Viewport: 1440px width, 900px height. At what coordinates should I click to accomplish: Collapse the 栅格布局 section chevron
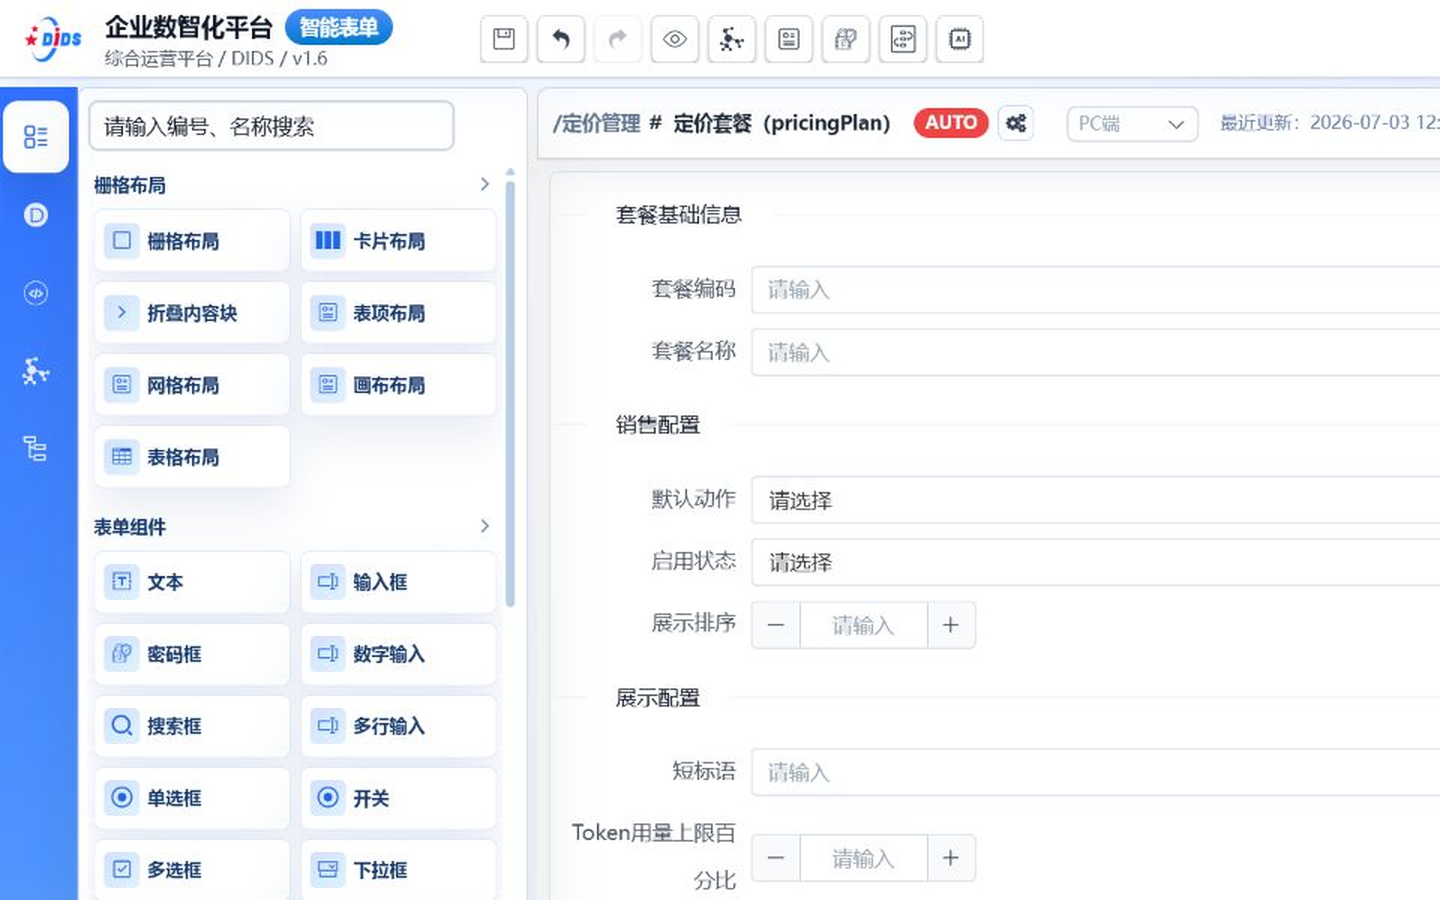click(484, 184)
